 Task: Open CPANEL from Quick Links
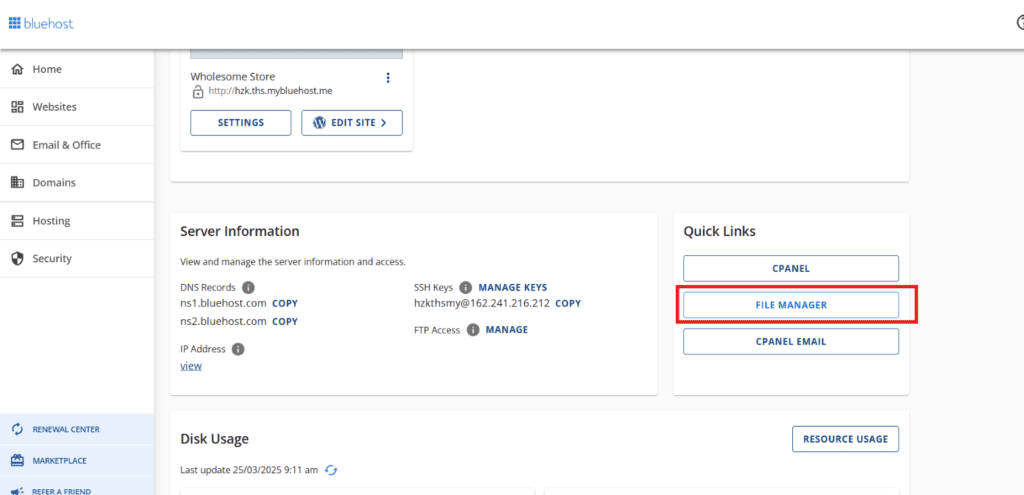(x=791, y=268)
